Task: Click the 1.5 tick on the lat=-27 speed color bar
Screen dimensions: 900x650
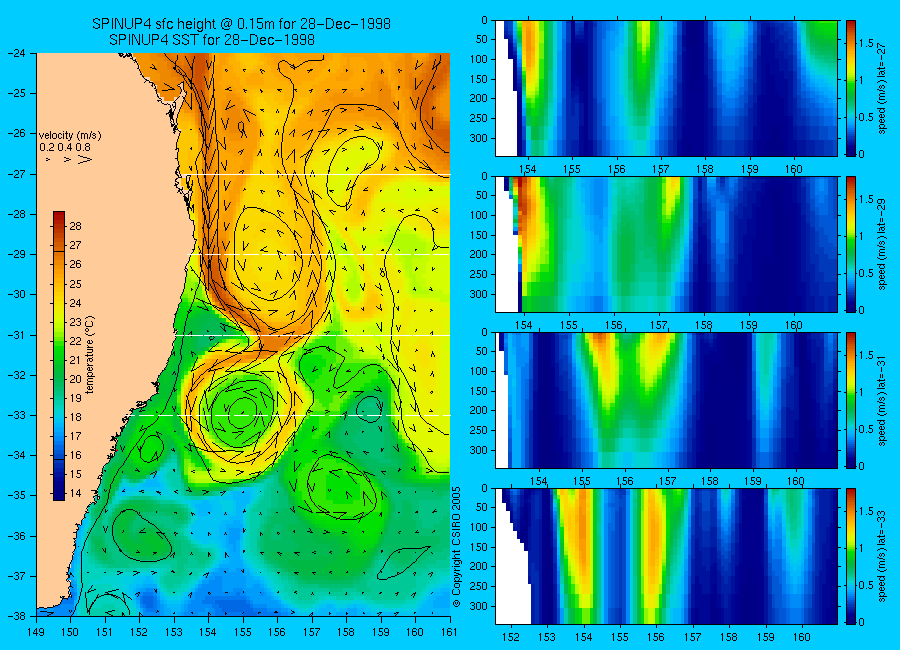Action: 866,44
